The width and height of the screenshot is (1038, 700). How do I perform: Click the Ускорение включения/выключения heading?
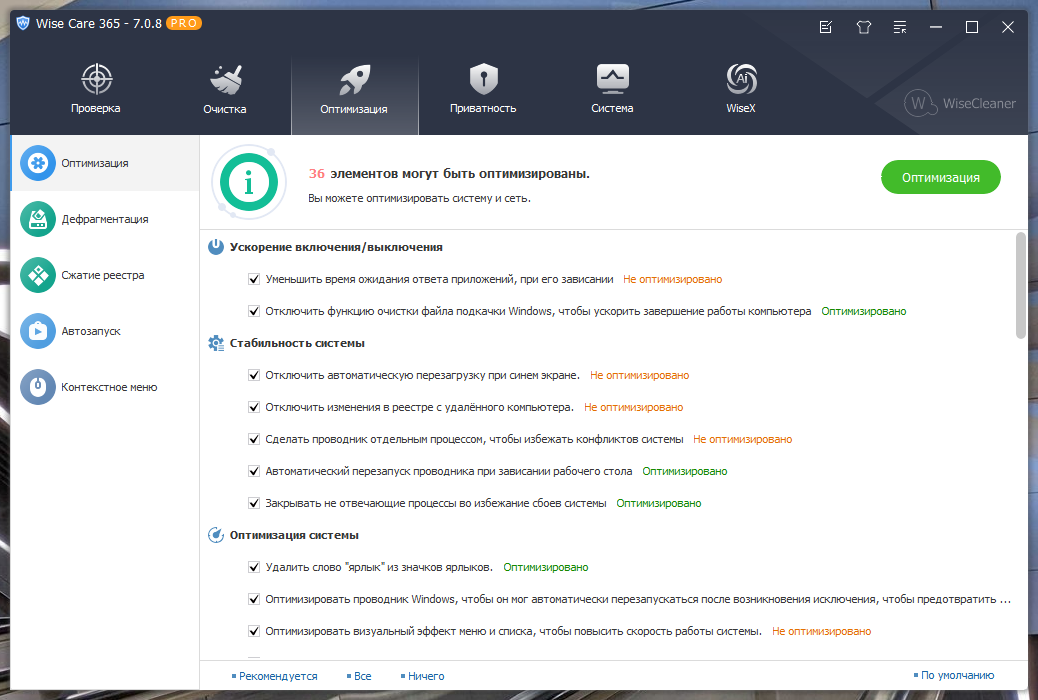pyautogui.click(x=336, y=247)
